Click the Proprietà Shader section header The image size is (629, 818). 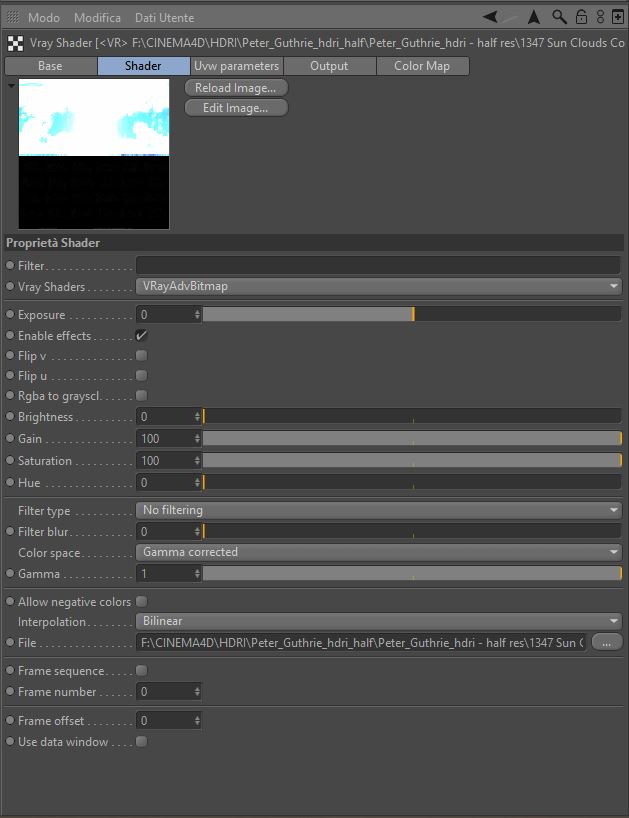click(x=314, y=243)
